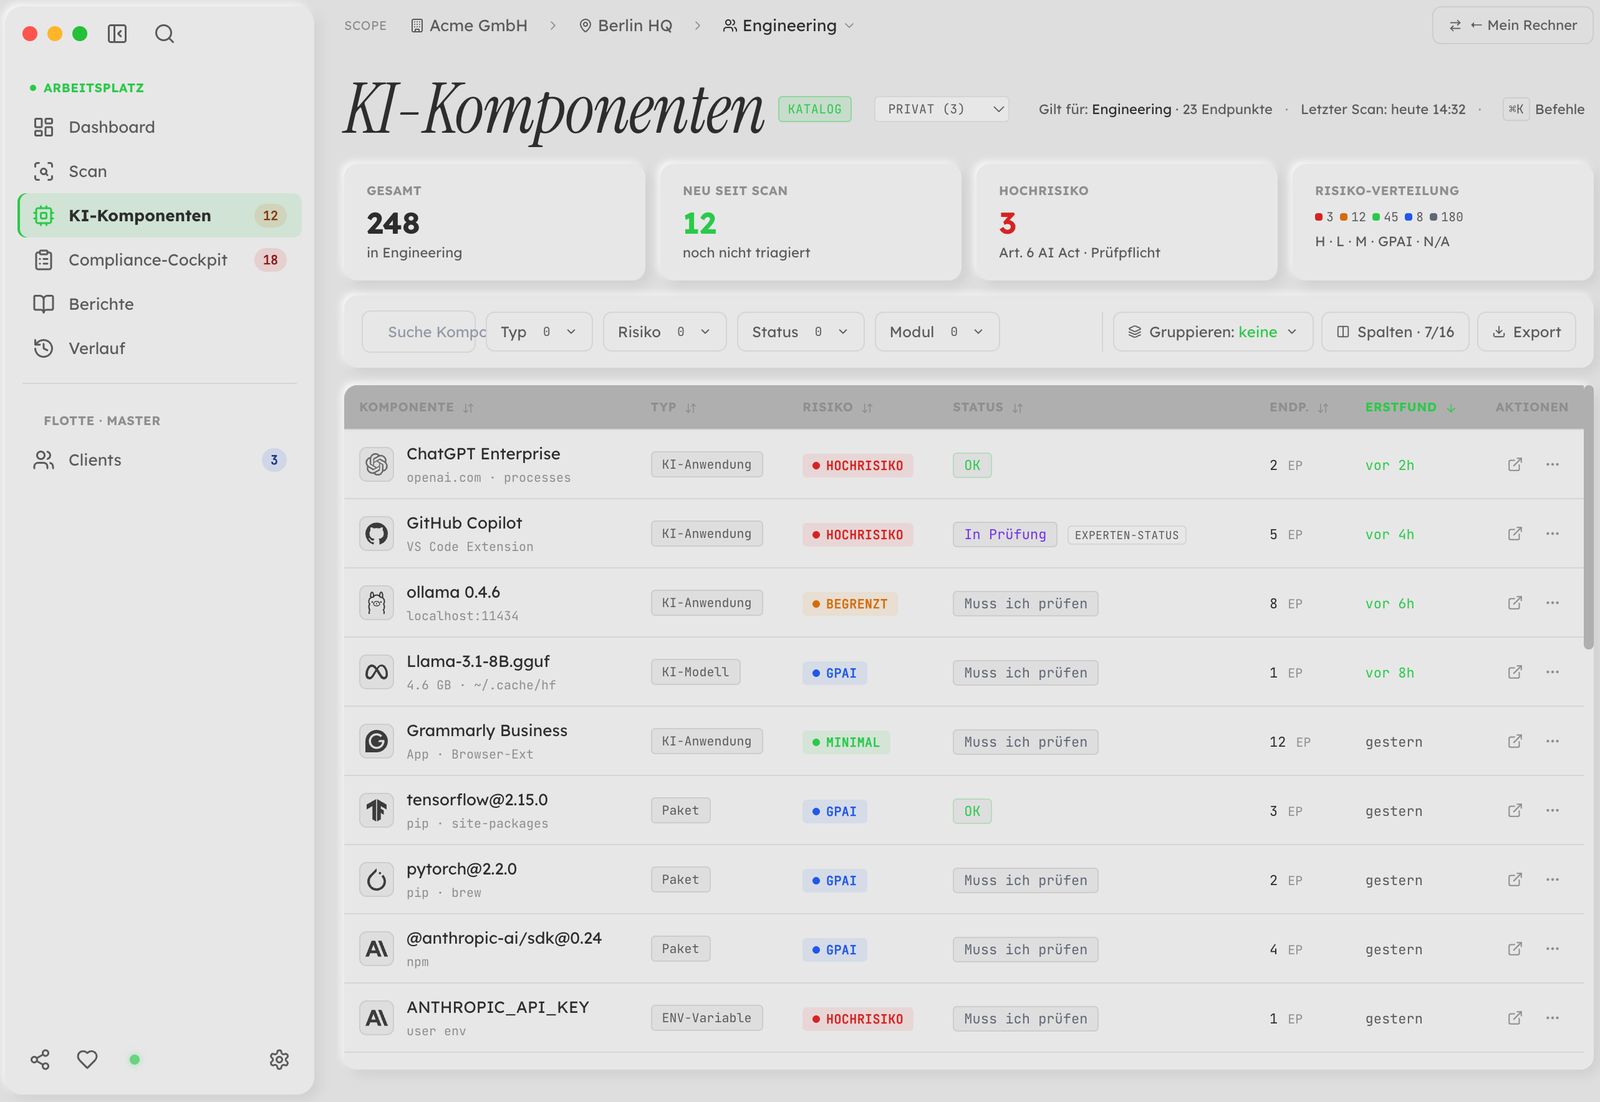1600x1102 pixels.
Task: Open more actions for Llama-3.1-8B.gguf
Action: click(1553, 672)
